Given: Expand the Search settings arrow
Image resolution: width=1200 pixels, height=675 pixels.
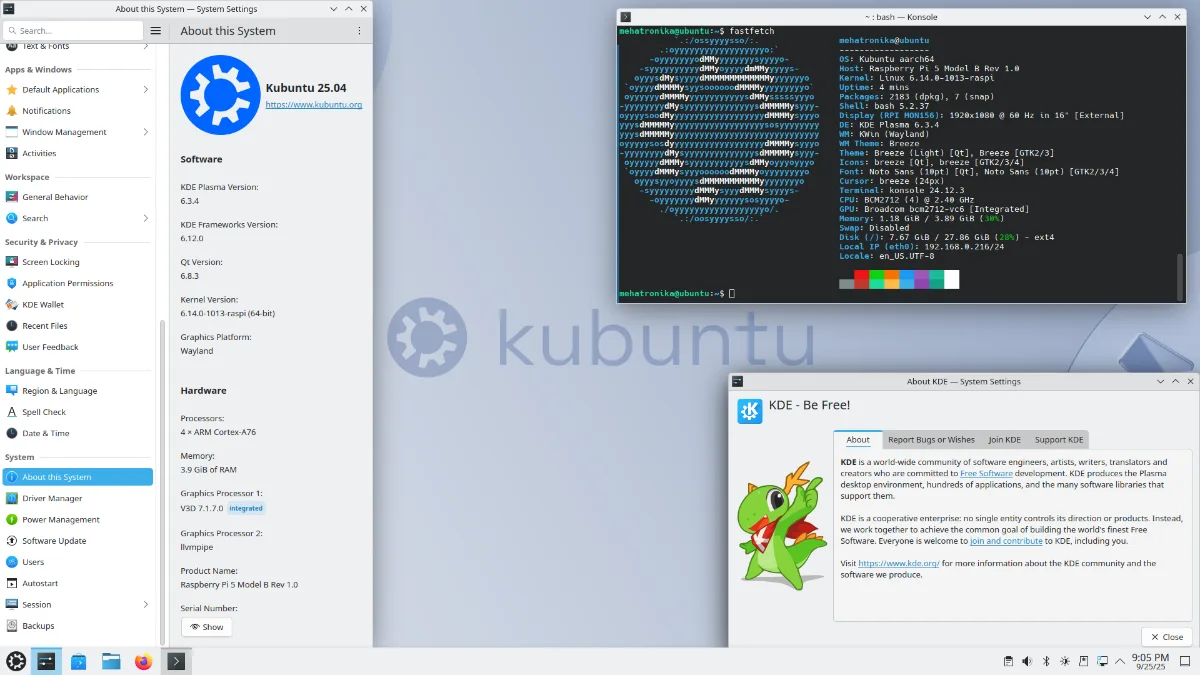Looking at the screenshot, I should [146, 218].
